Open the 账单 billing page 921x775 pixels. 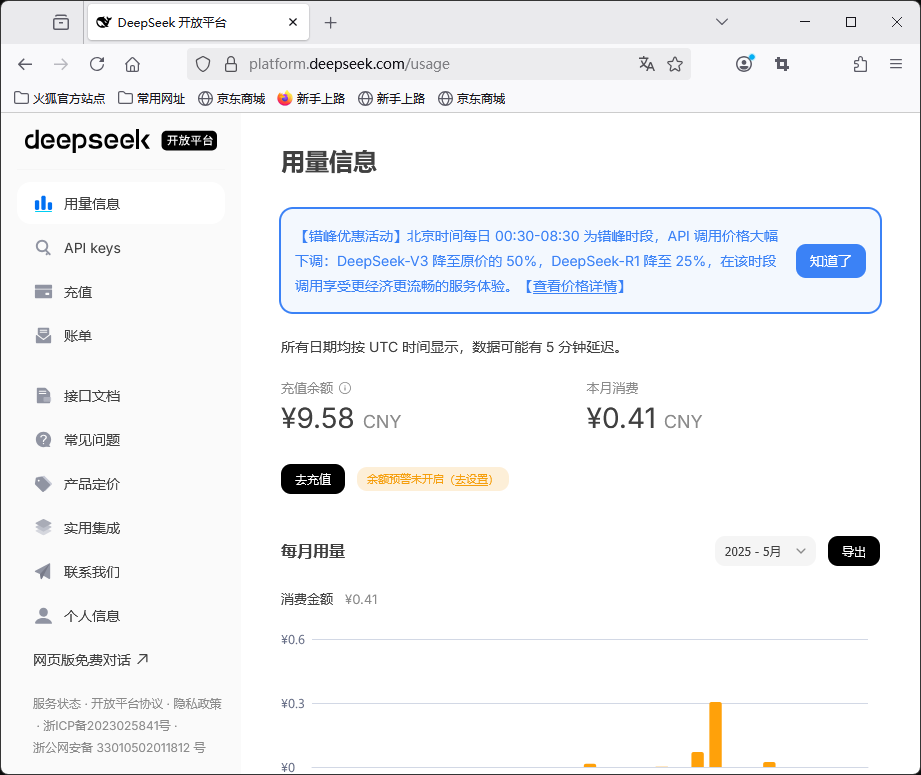point(120,336)
